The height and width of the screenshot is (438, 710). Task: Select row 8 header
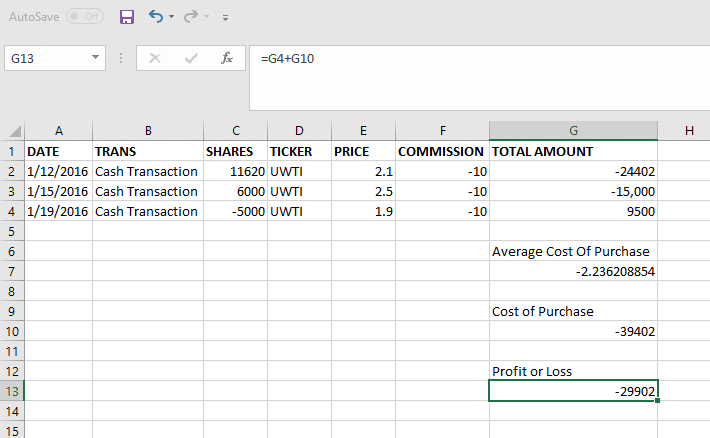point(12,291)
